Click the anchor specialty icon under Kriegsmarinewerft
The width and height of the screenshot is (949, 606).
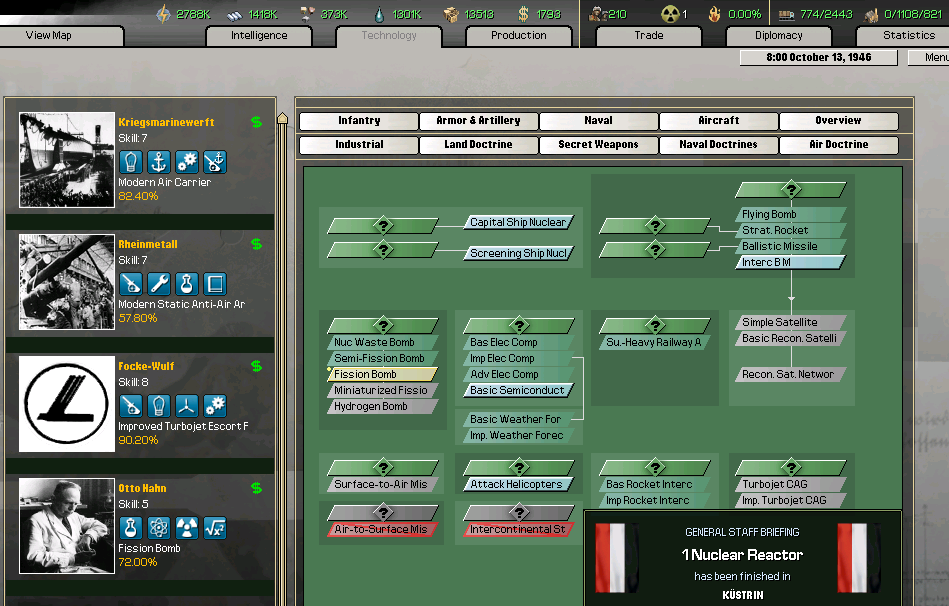(x=158, y=162)
